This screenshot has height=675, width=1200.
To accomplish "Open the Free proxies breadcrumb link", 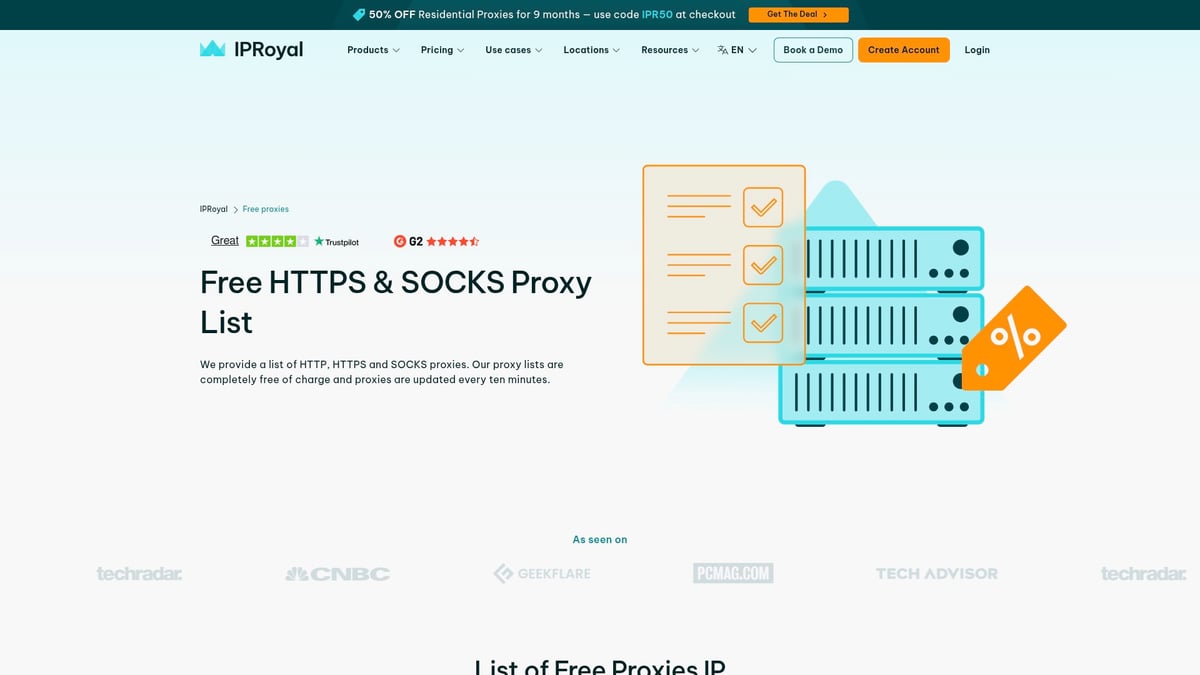I will (264, 208).
